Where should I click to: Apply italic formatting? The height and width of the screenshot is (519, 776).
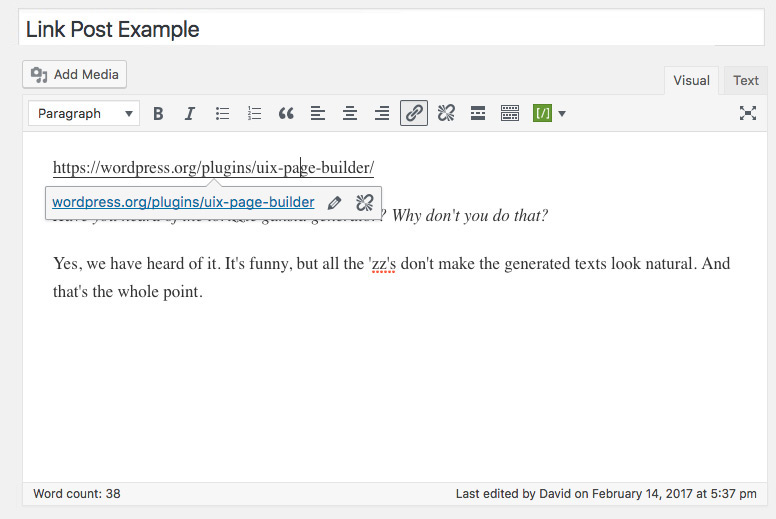[x=189, y=114]
